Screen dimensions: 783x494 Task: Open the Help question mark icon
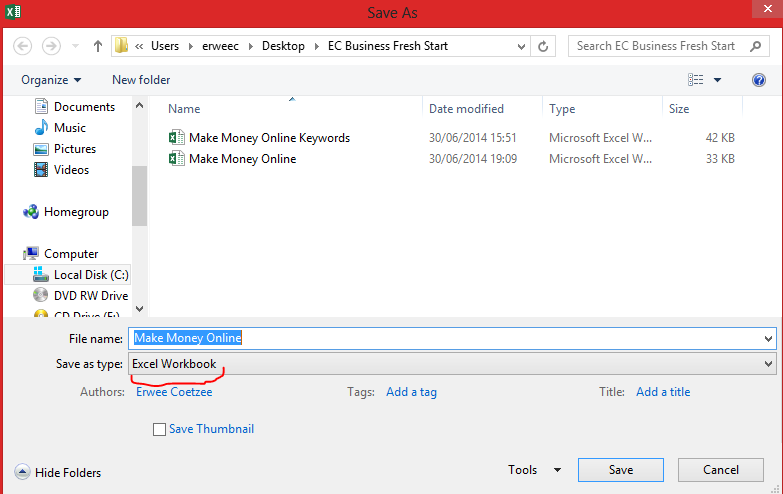pyautogui.click(x=758, y=80)
